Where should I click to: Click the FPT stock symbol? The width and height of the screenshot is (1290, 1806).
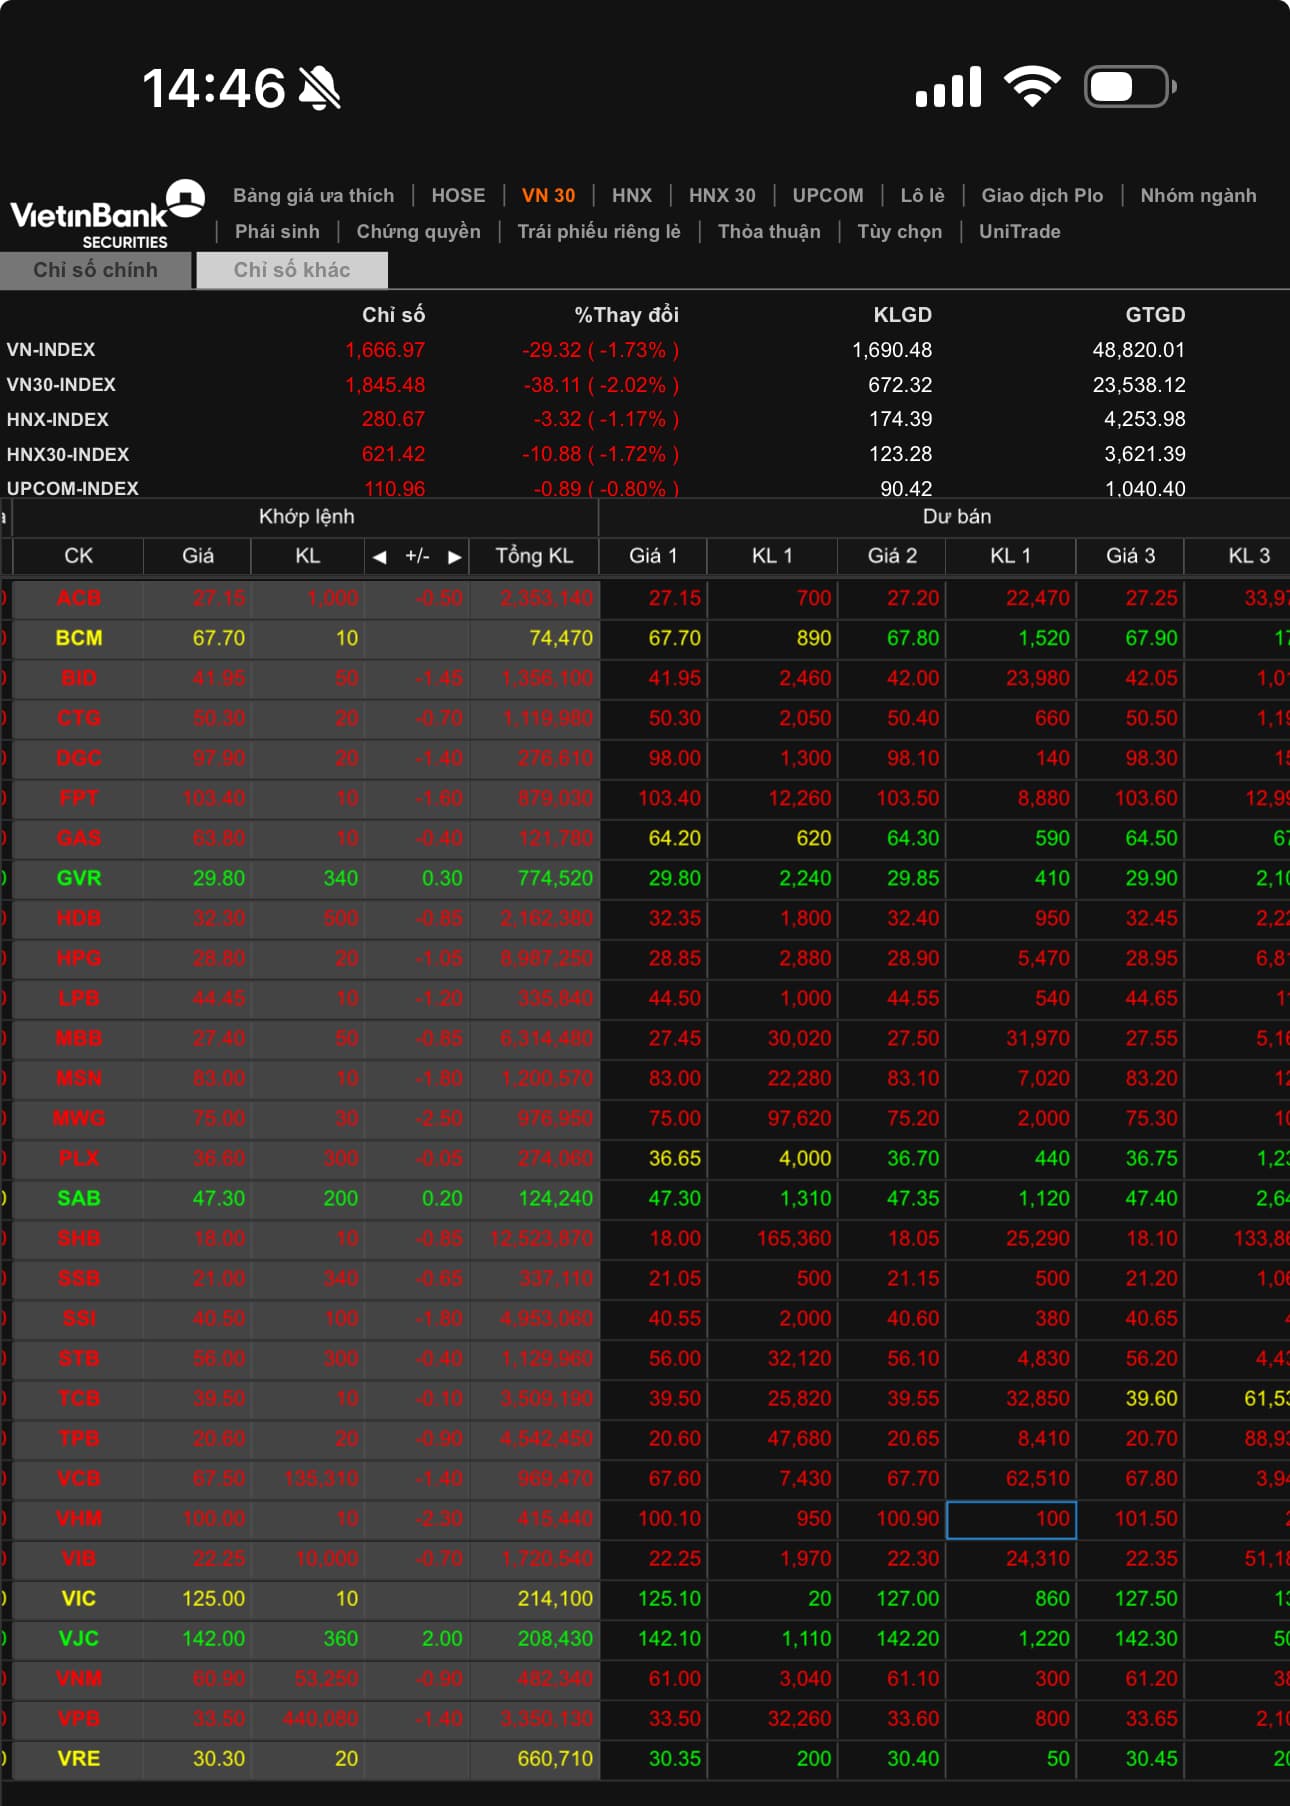point(78,798)
